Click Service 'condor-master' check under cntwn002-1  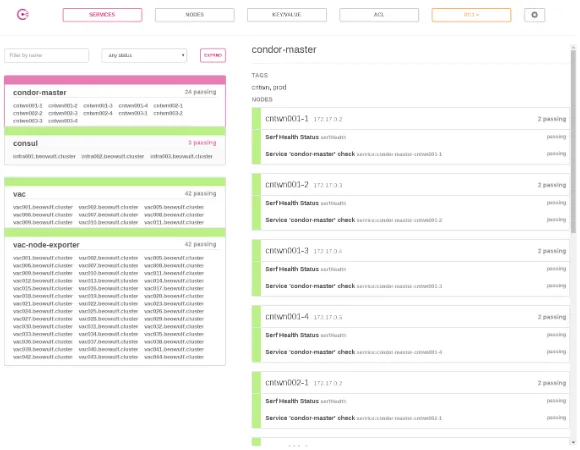(x=310, y=418)
